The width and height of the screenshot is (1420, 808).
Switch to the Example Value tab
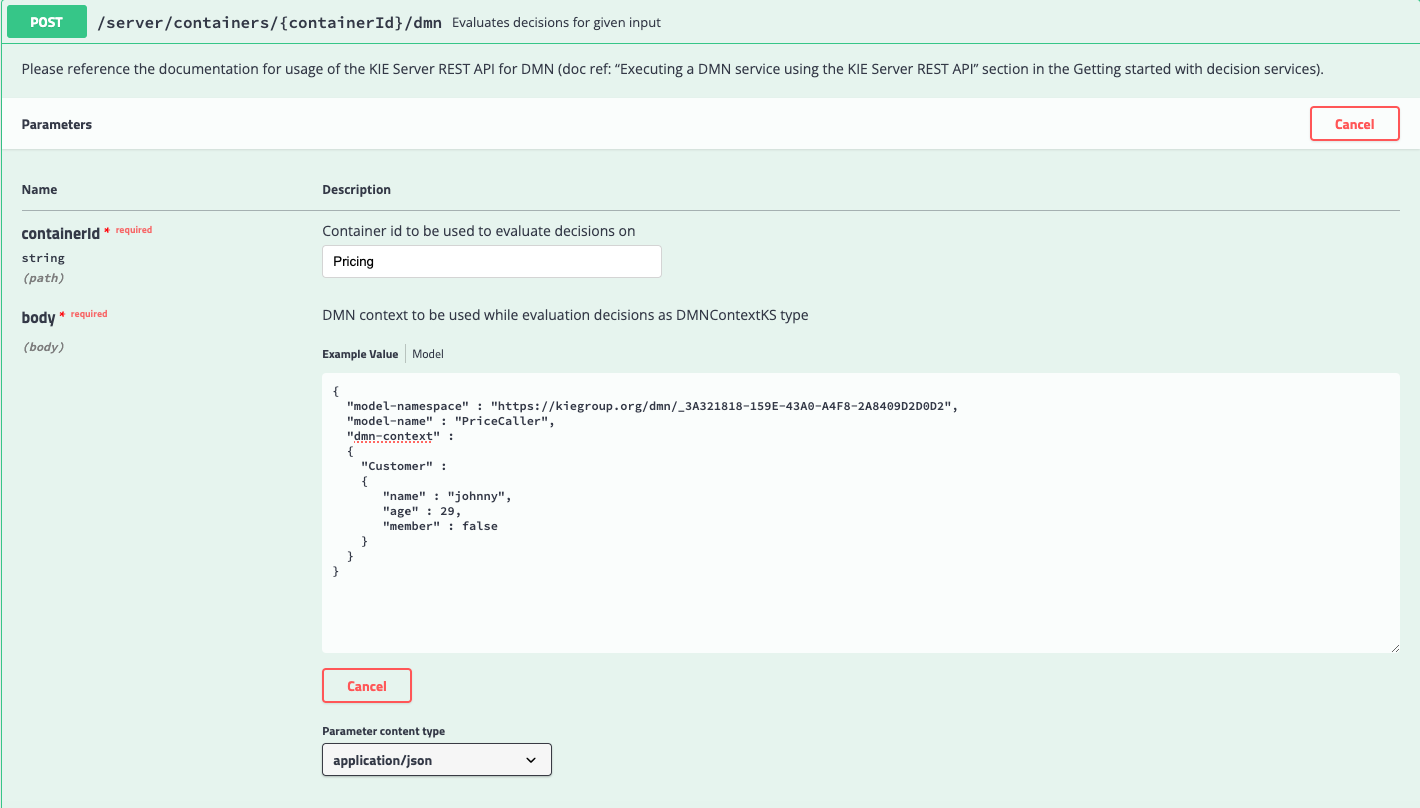360,354
